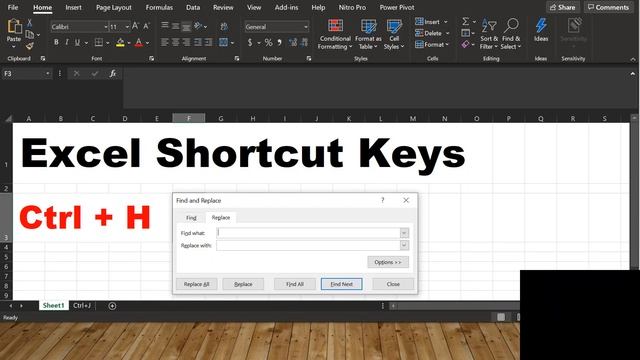The image size is (640, 360).
Task: Click the Find Next button
Action: (x=342, y=284)
